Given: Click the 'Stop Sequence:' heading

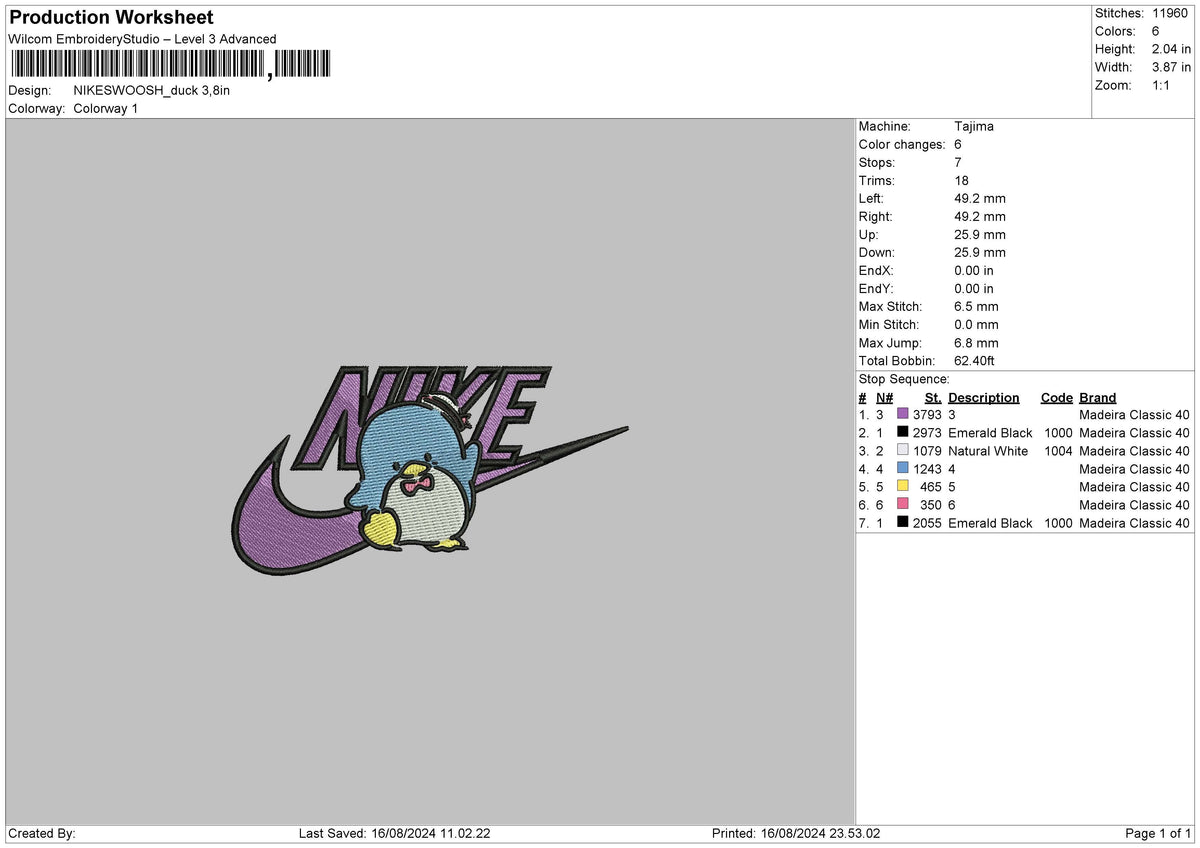Looking at the screenshot, I should click(x=904, y=379).
